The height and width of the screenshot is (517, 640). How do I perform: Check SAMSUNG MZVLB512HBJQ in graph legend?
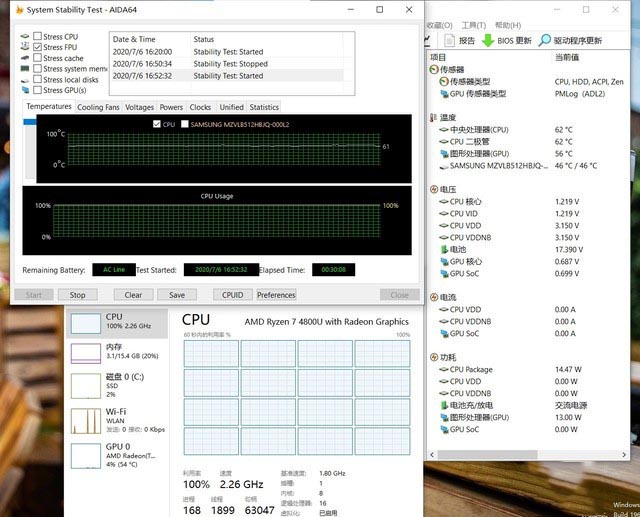[x=185, y=124]
